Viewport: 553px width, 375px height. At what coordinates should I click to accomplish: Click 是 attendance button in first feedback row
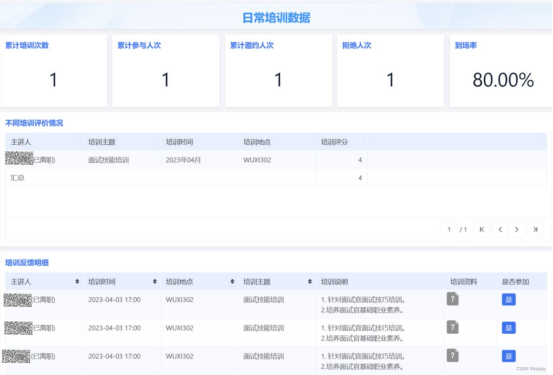[509, 300]
